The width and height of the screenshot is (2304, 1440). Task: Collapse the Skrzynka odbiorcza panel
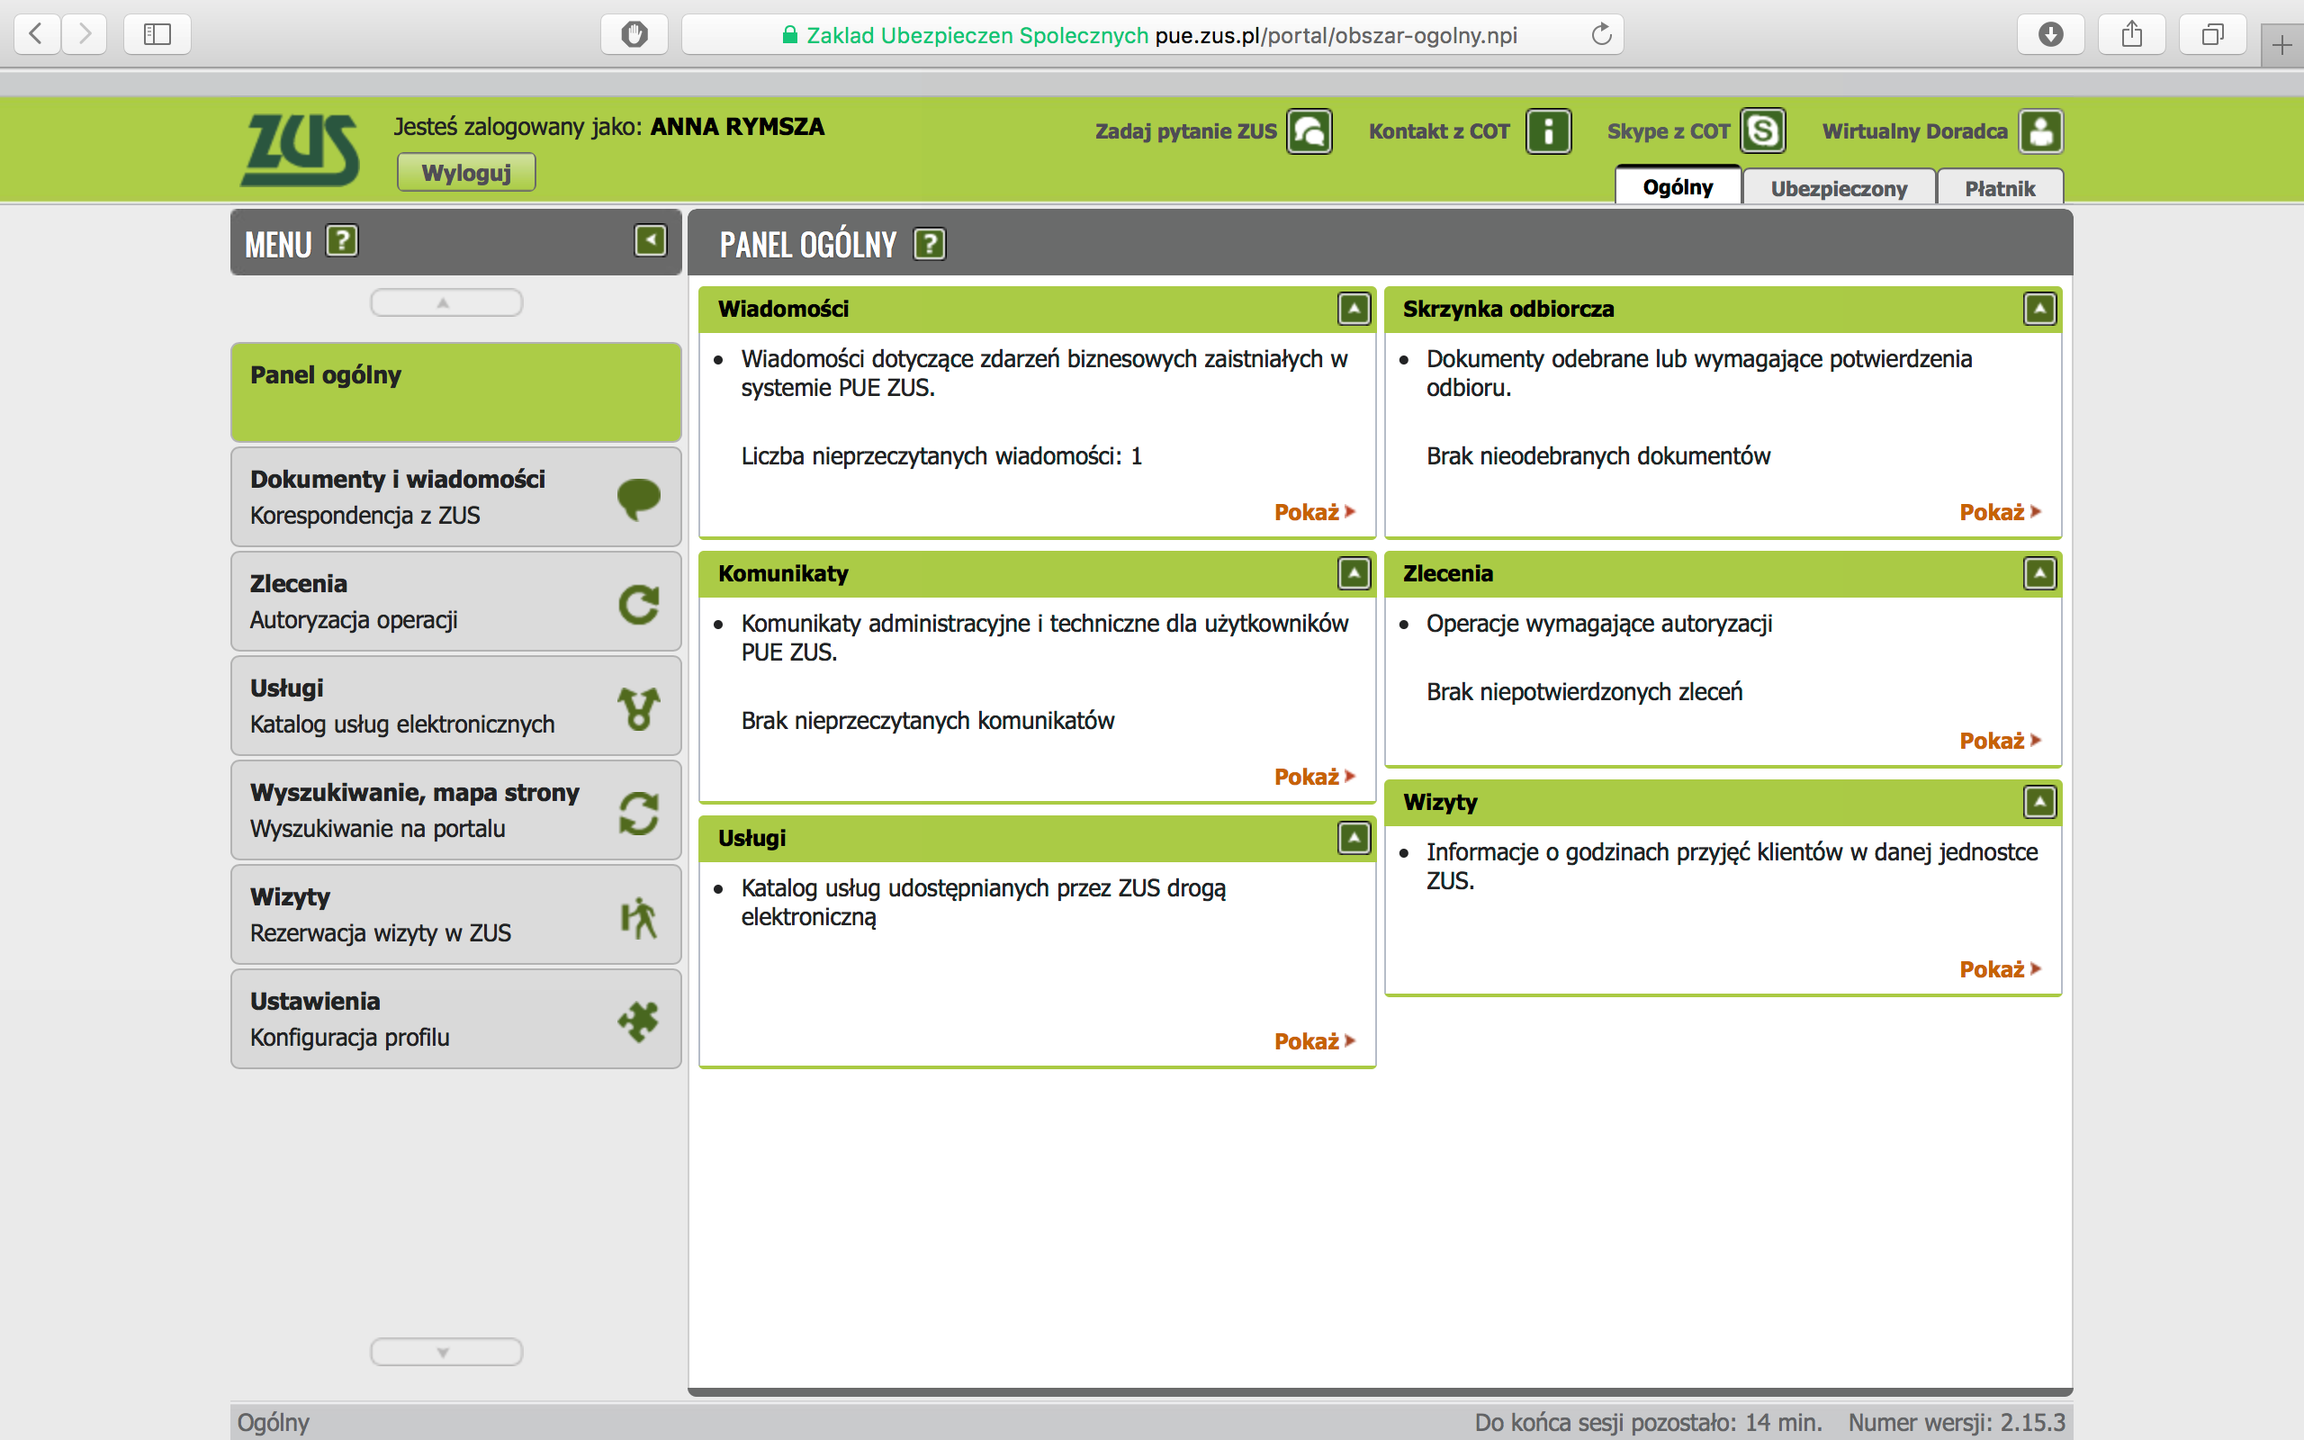(2040, 309)
